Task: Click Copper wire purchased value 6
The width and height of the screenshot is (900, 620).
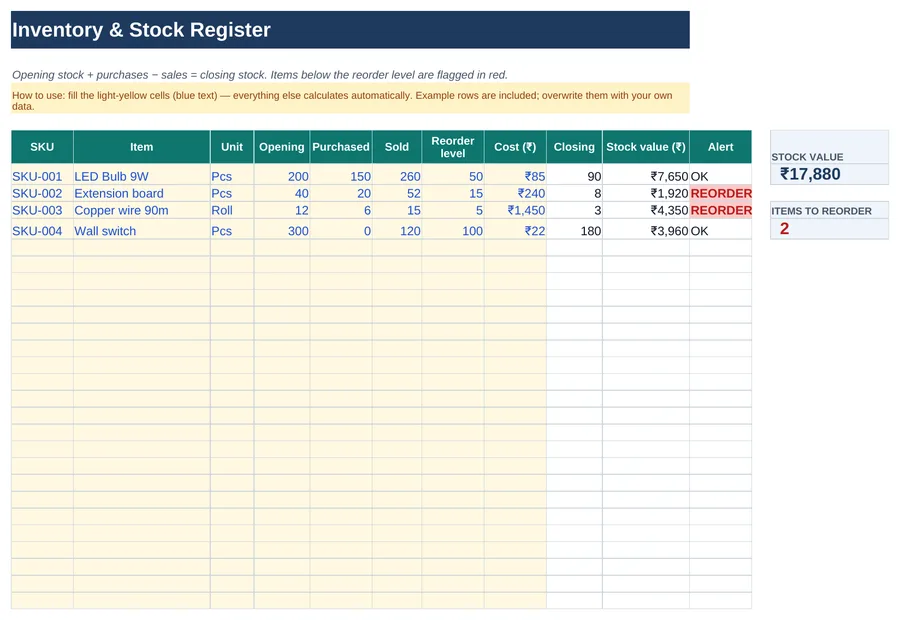Action: 341,210
